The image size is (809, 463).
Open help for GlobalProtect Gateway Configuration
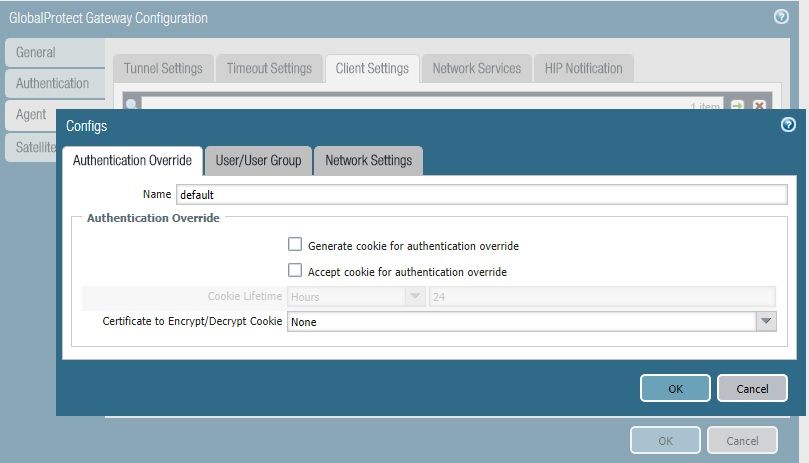pos(781,17)
